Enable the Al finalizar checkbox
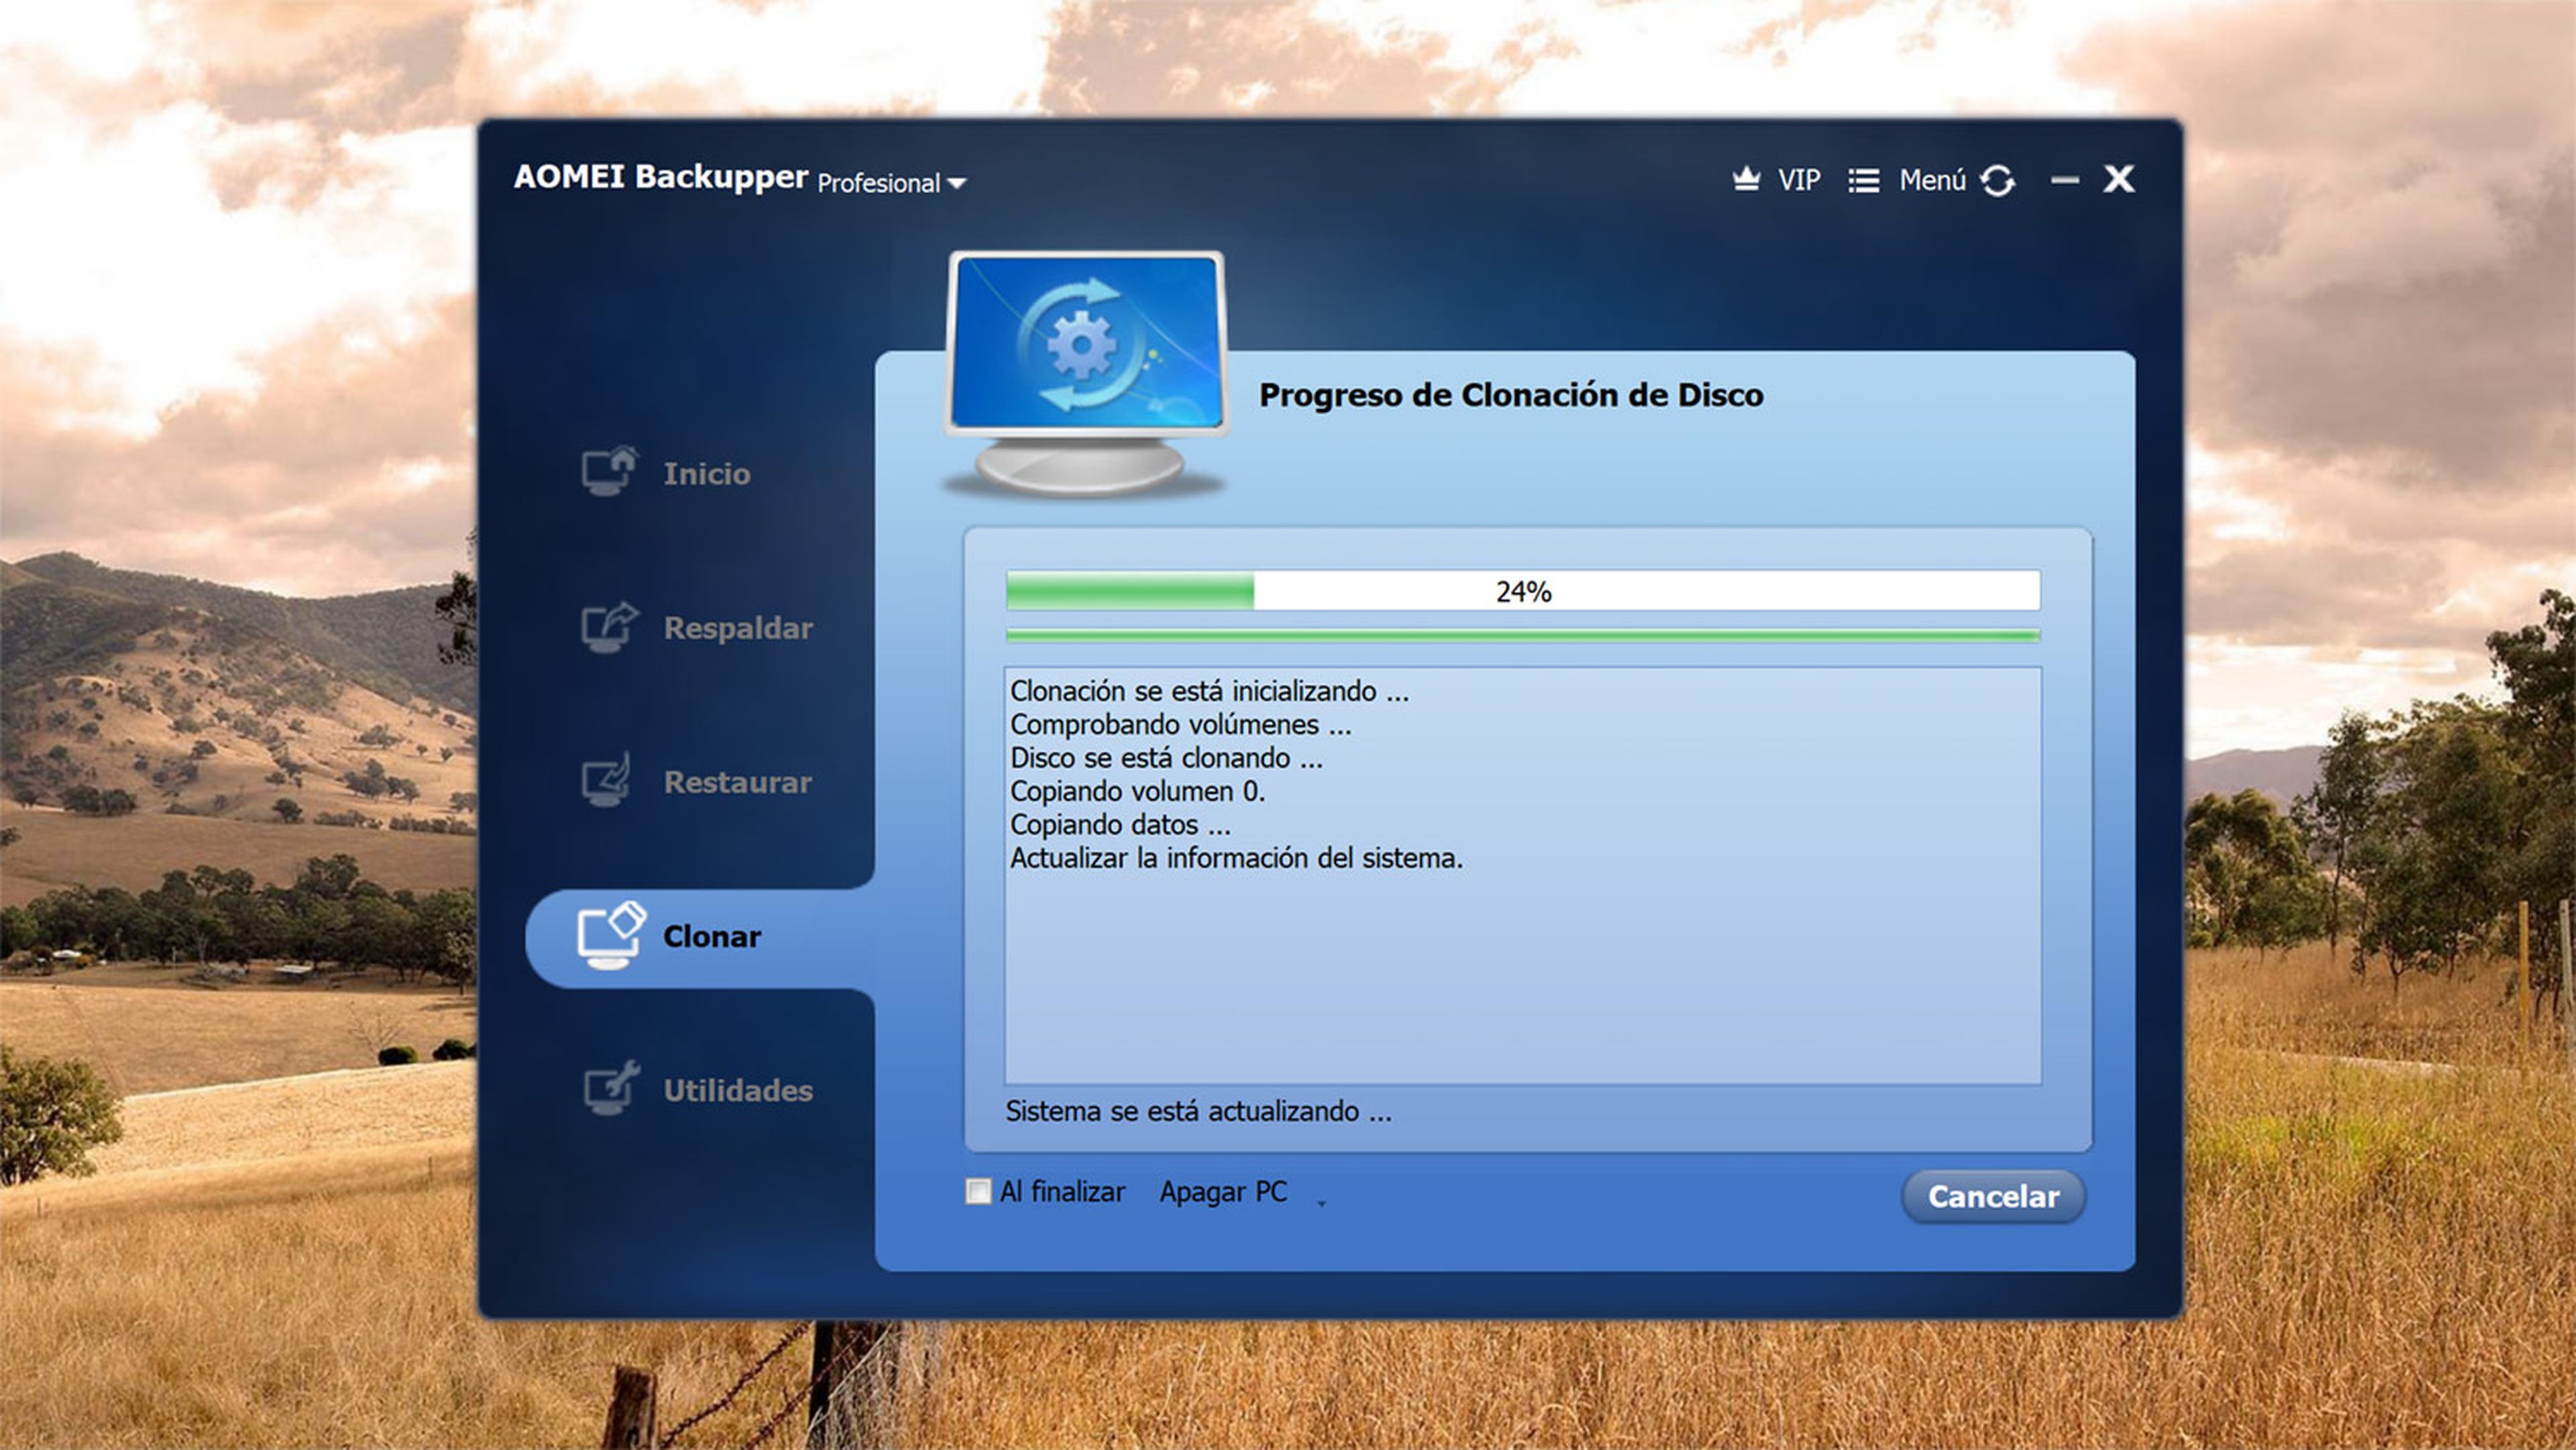 pyautogui.click(x=978, y=1191)
